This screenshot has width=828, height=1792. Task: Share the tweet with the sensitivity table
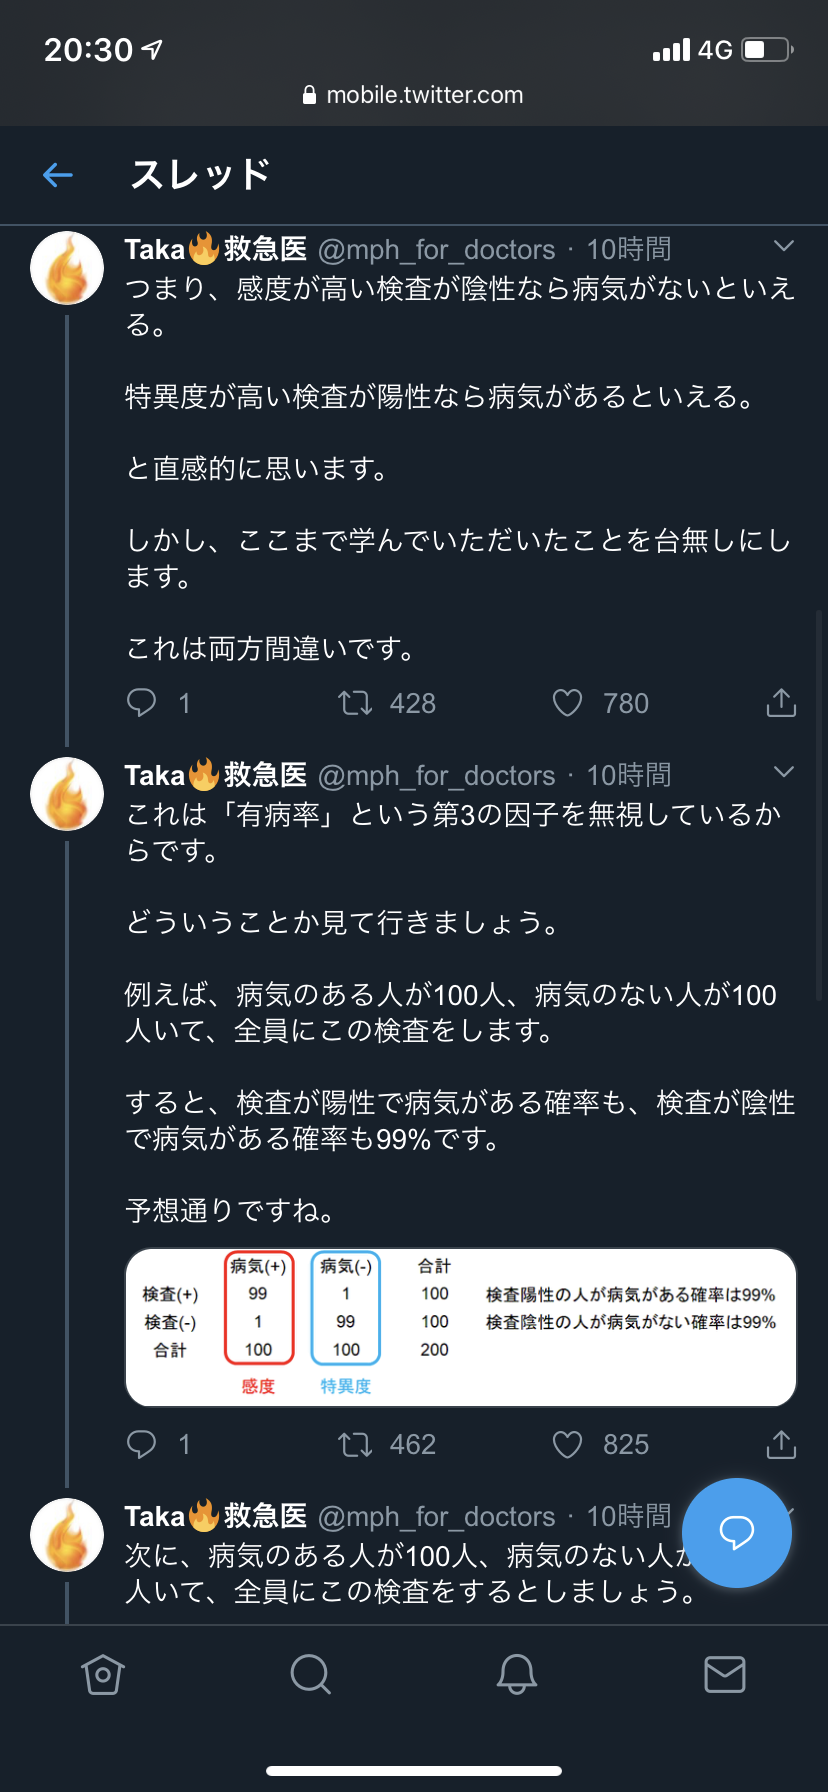(781, 1444)
